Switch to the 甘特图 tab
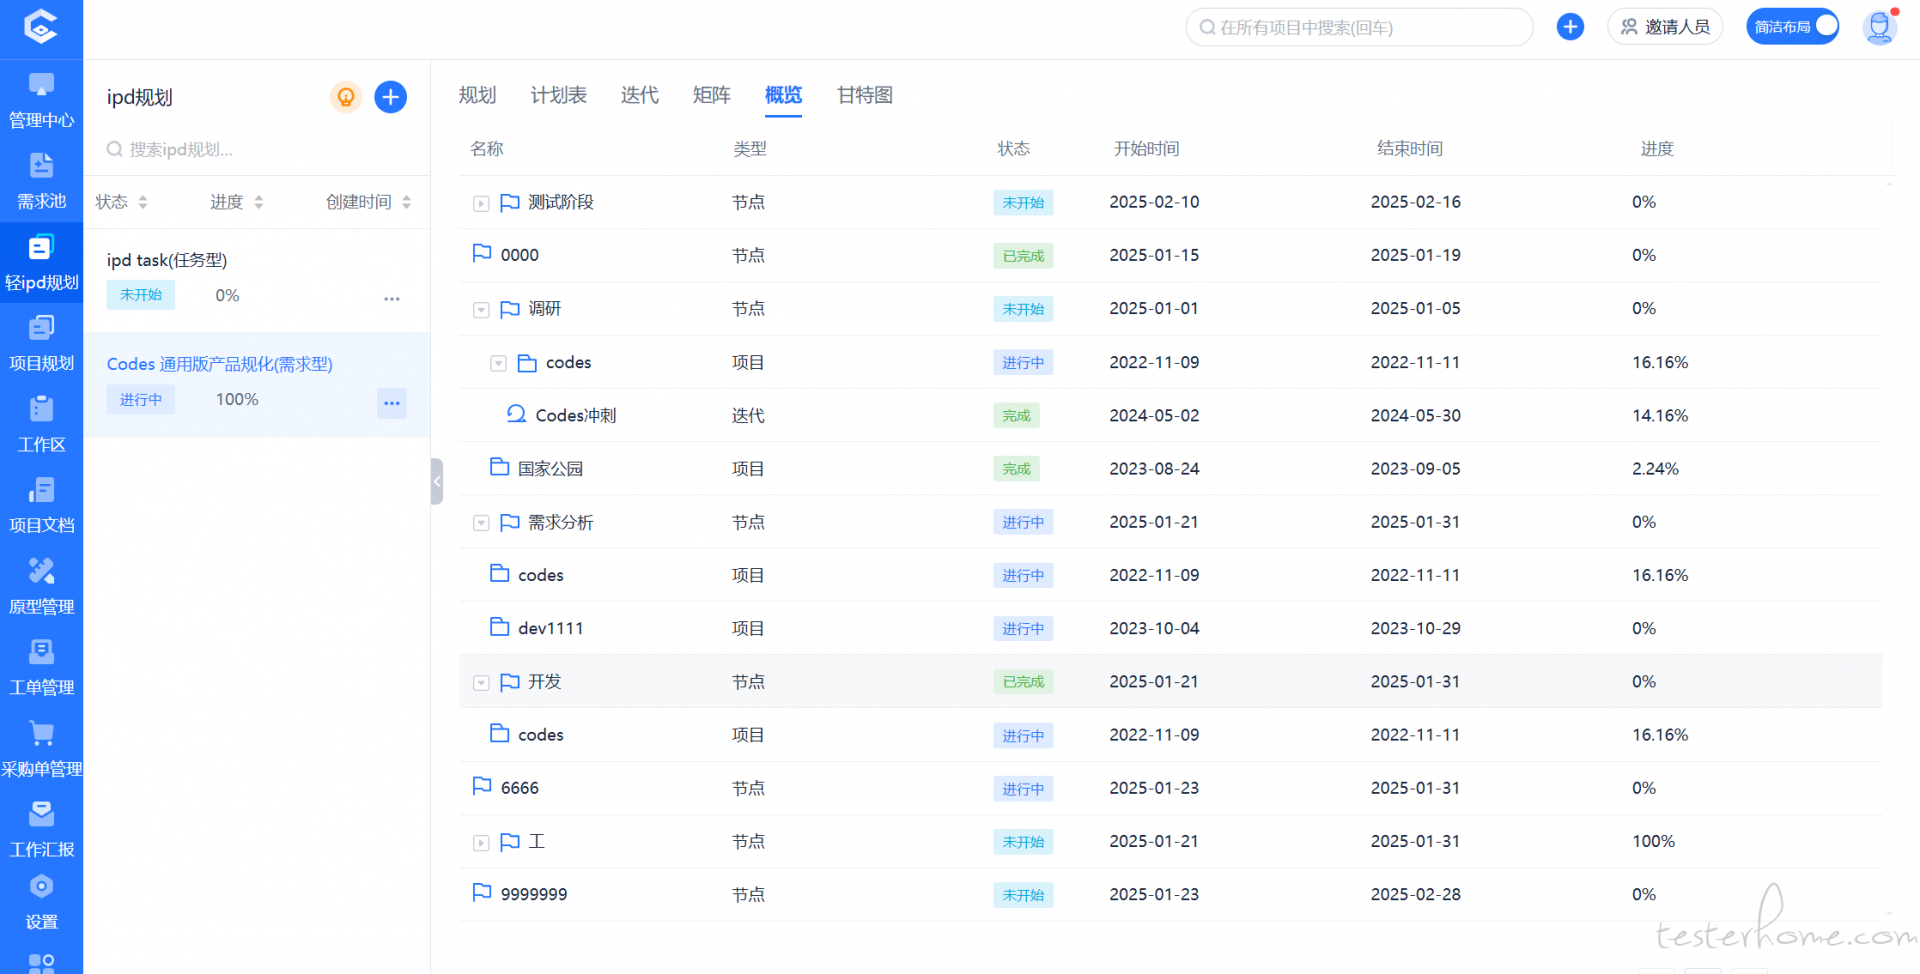This screenshot has height=974, width=1920. pos(864,95)
